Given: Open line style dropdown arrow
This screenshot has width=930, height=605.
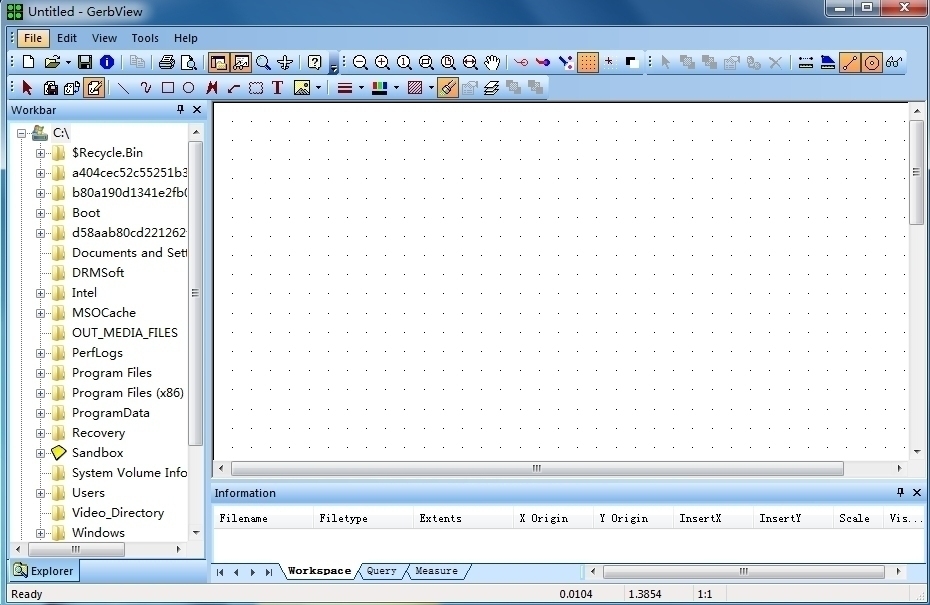Looking at the screenshot, I should pos(361,88).
